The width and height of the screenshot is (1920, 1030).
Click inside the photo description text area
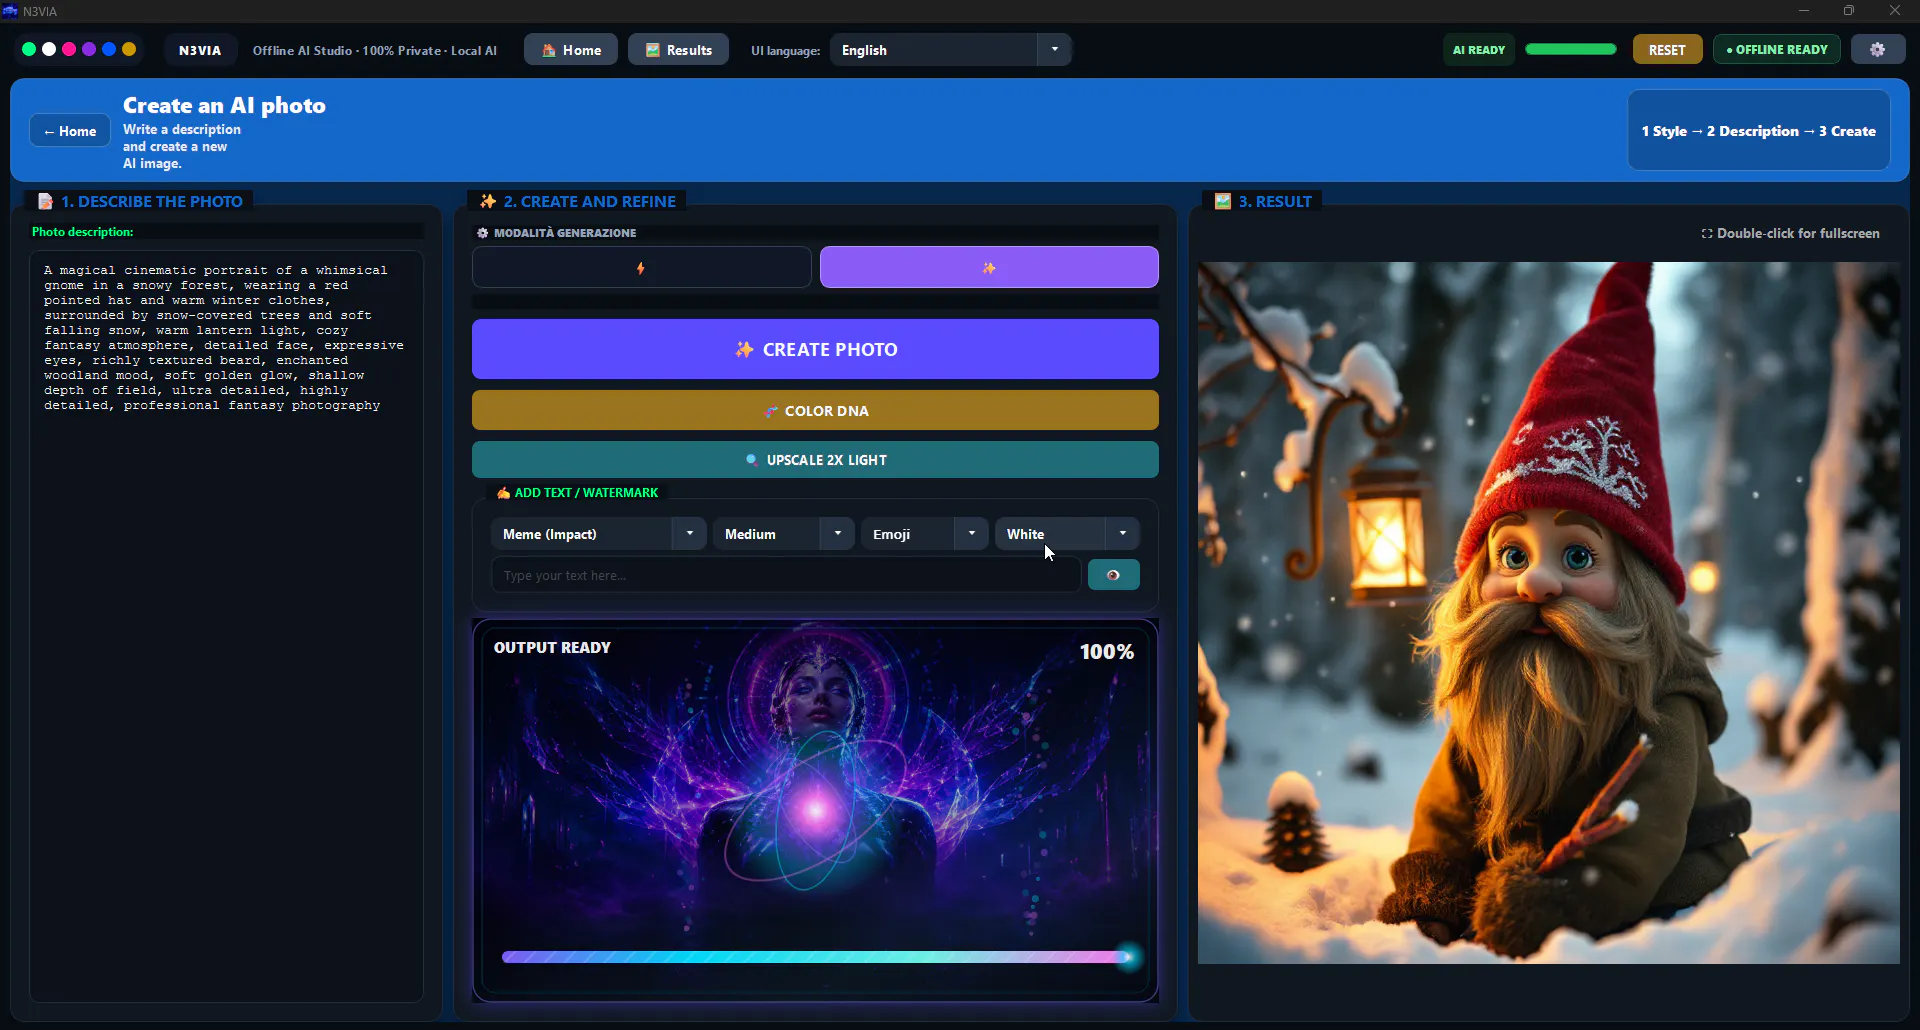coord(226,626)
